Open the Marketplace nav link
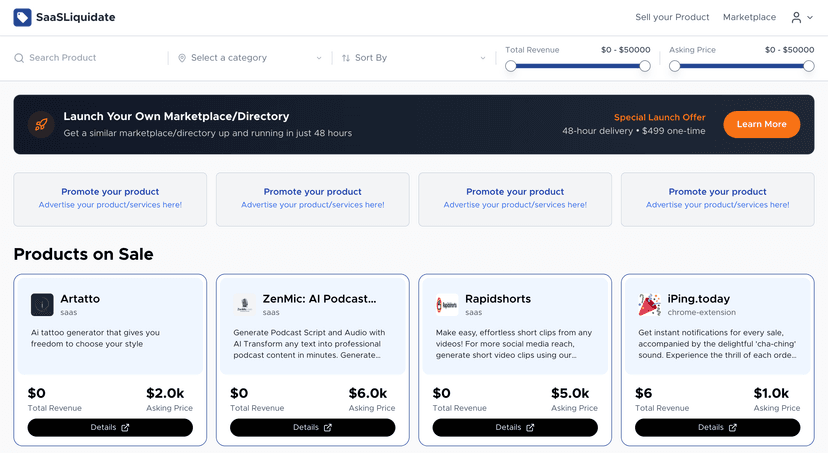Viewport: 828px width, 453px height. [x=749, y=17]
